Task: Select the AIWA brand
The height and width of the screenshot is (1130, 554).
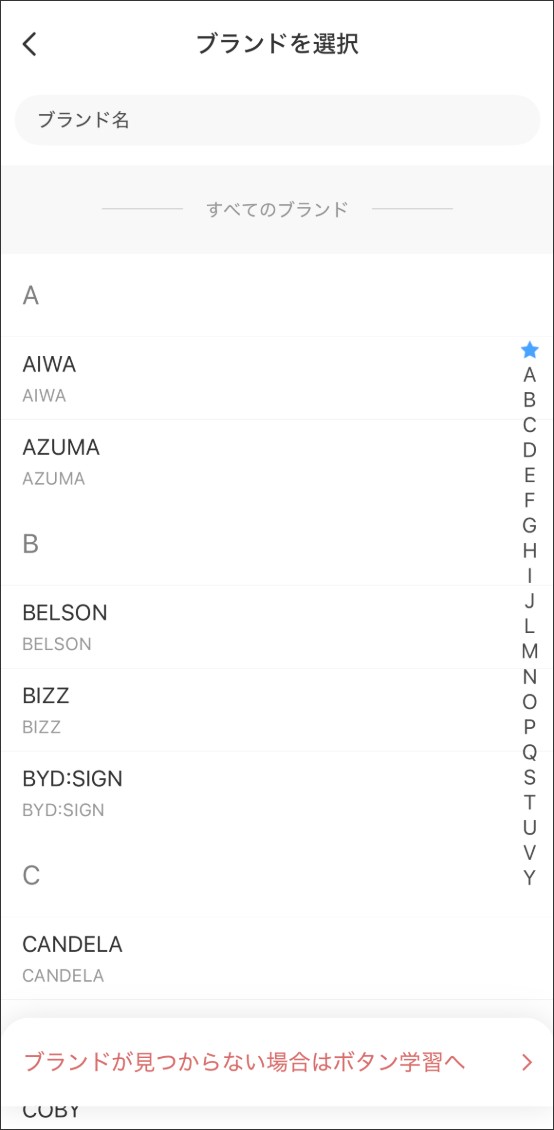Action: (277, 378)
